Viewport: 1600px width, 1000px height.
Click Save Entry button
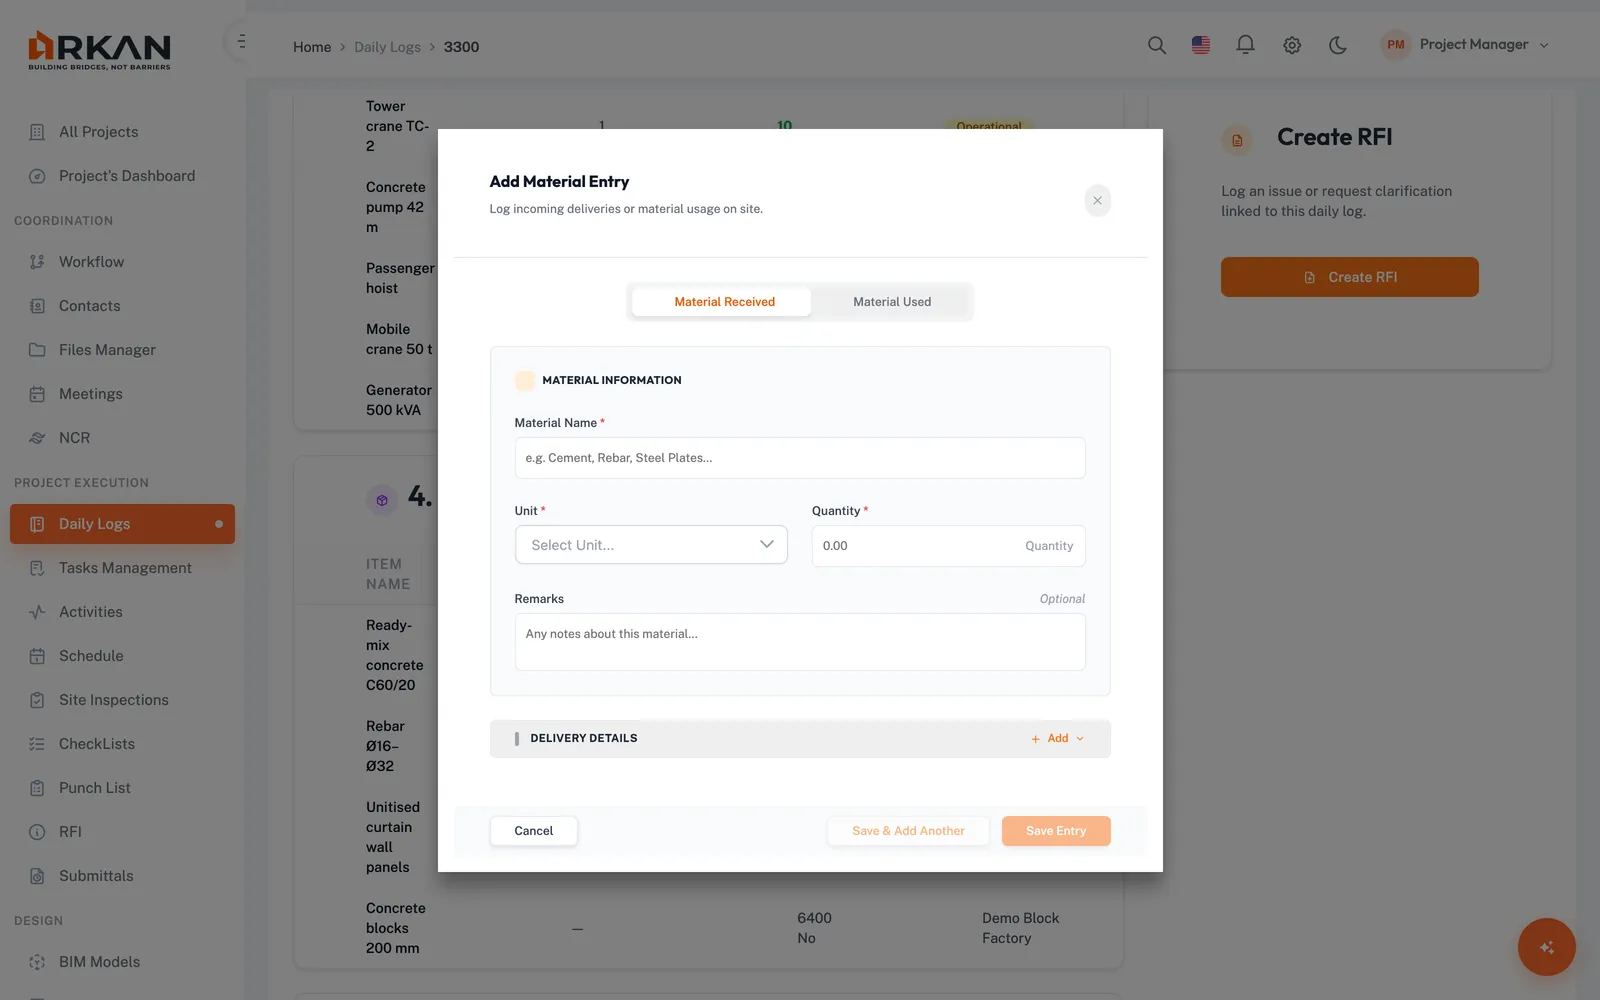point(1056,831)
